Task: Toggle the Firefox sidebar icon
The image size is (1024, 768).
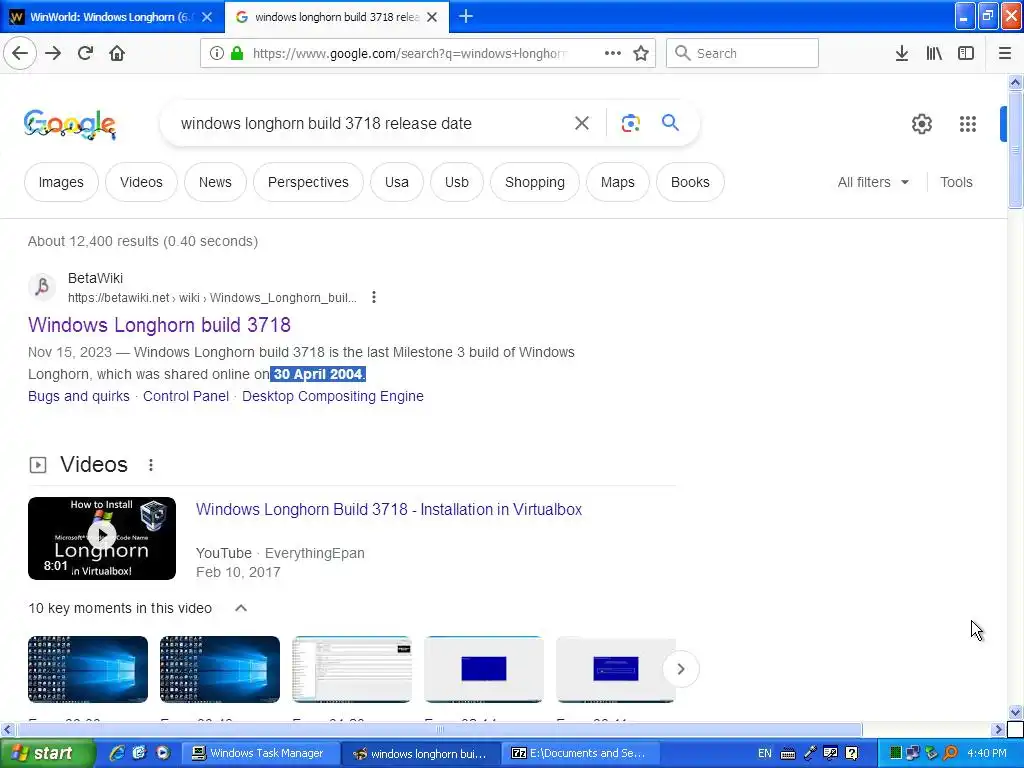Action: (x=966, y=53)
